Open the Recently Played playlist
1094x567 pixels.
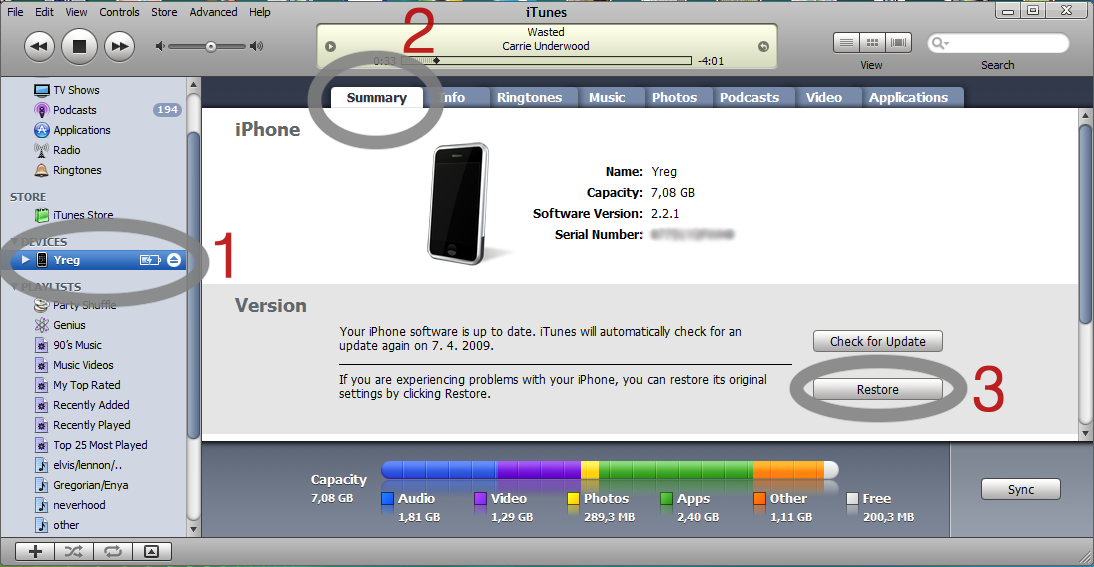coord(94,425)
